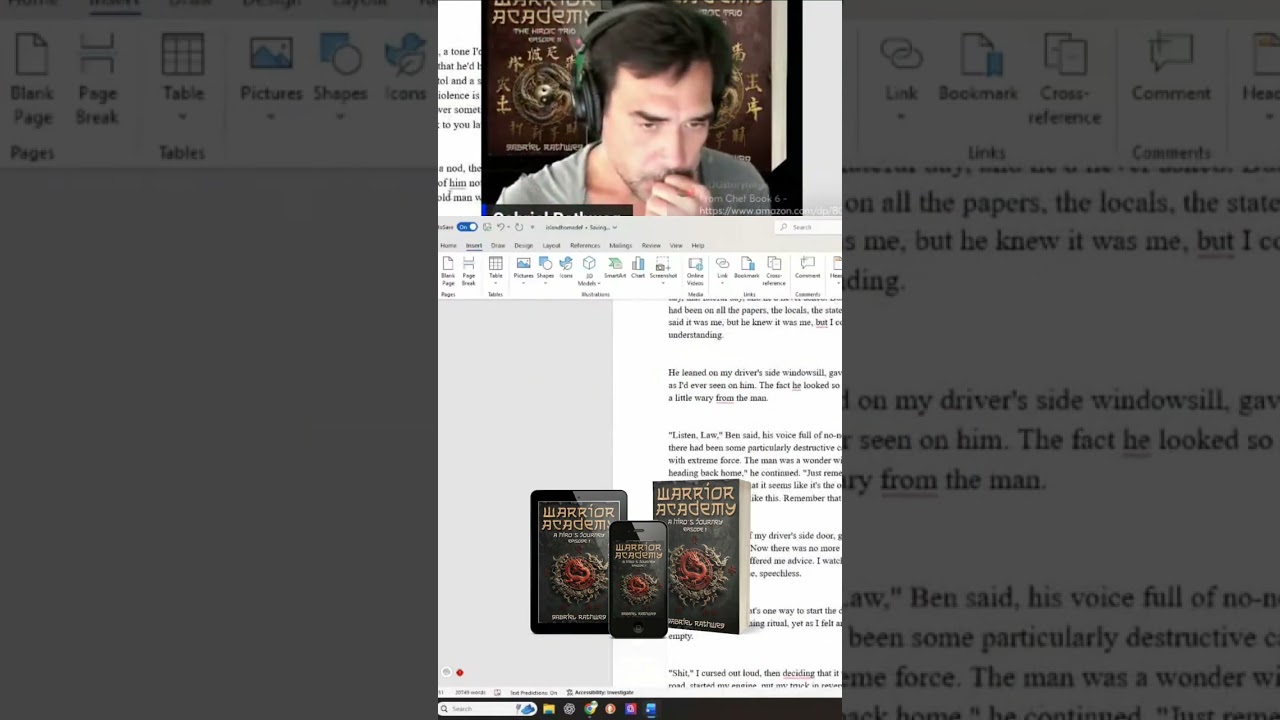The height and width of the screenshot is (720, 1280).
Task: Redo the last action
Action: click(519, 227)
